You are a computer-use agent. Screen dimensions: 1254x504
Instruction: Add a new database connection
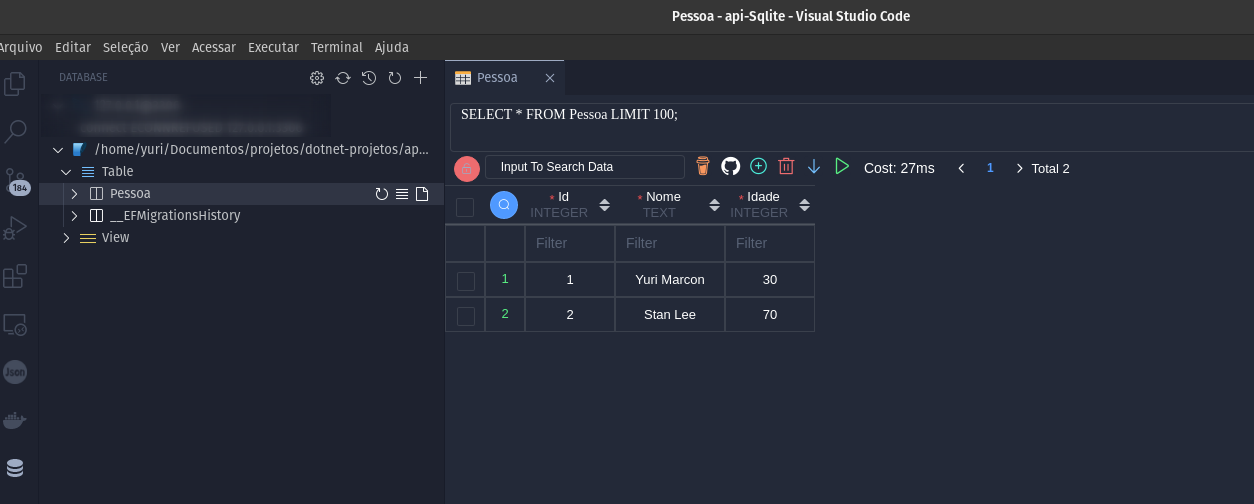tap(421, 78)
